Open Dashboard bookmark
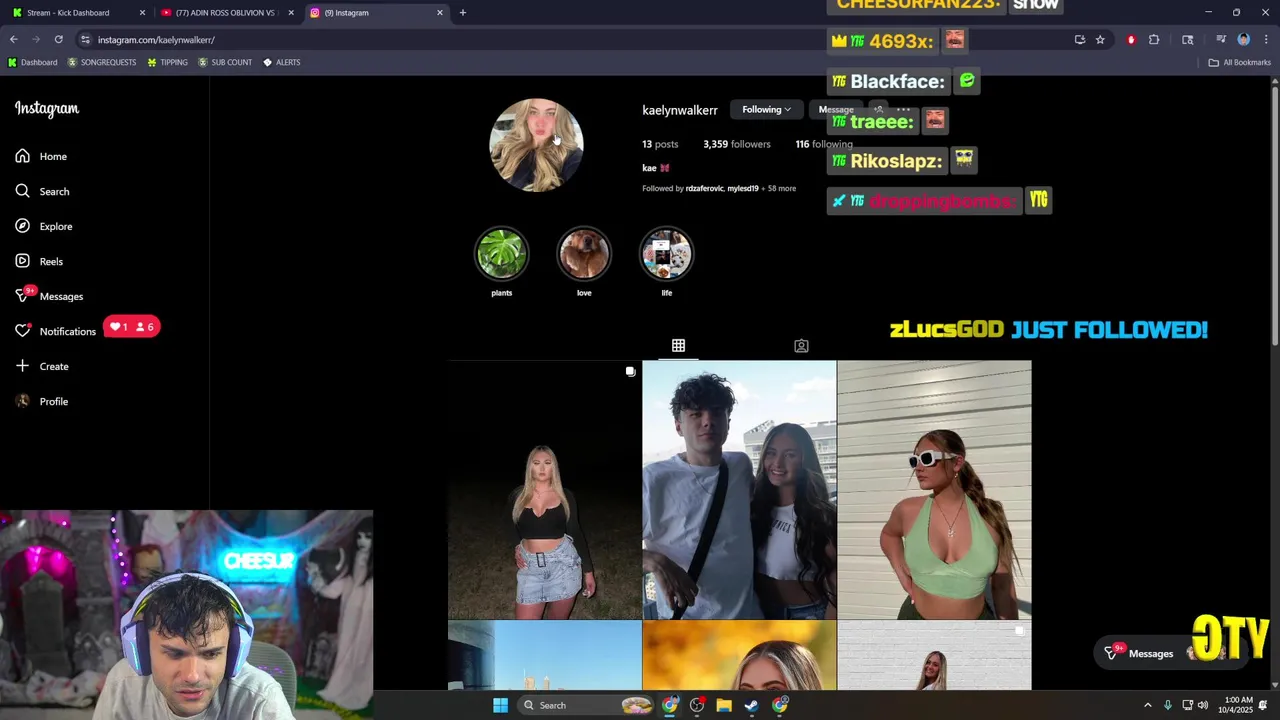This screenshot has width=1280, height=720. 32,62
